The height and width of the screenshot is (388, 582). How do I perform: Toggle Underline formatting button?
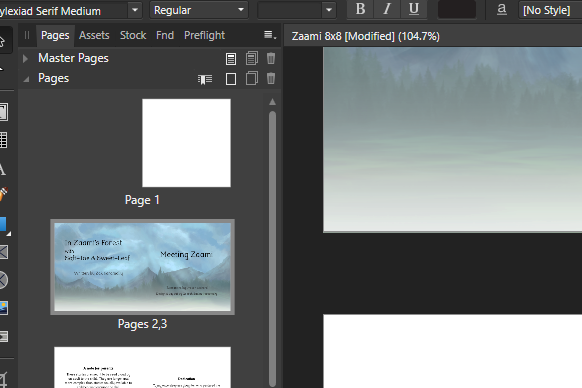(413, 9)
